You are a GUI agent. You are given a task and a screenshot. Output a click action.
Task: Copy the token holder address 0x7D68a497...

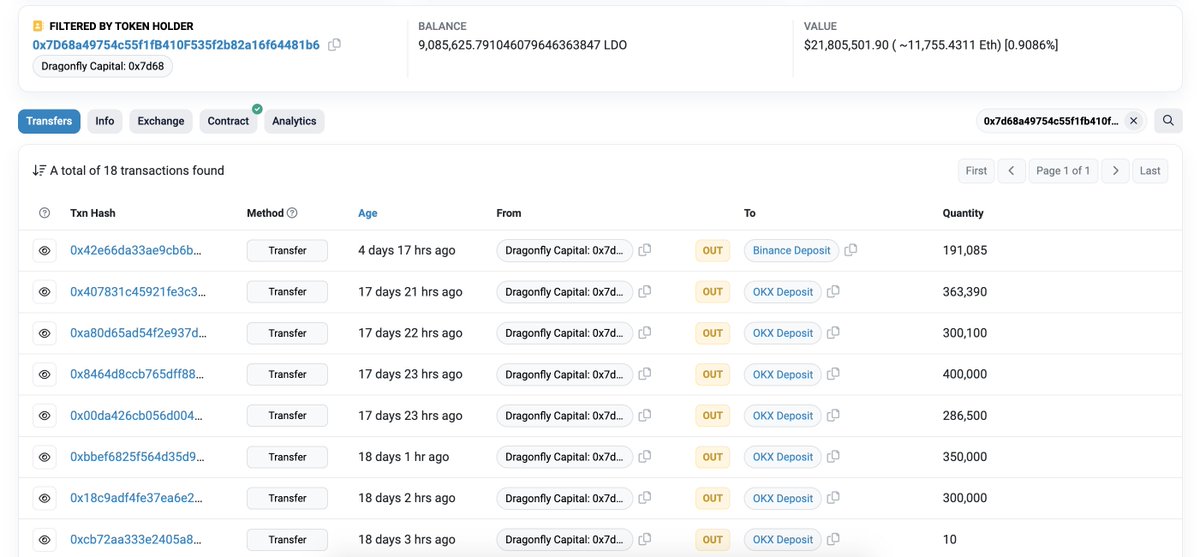coord(335,45)
